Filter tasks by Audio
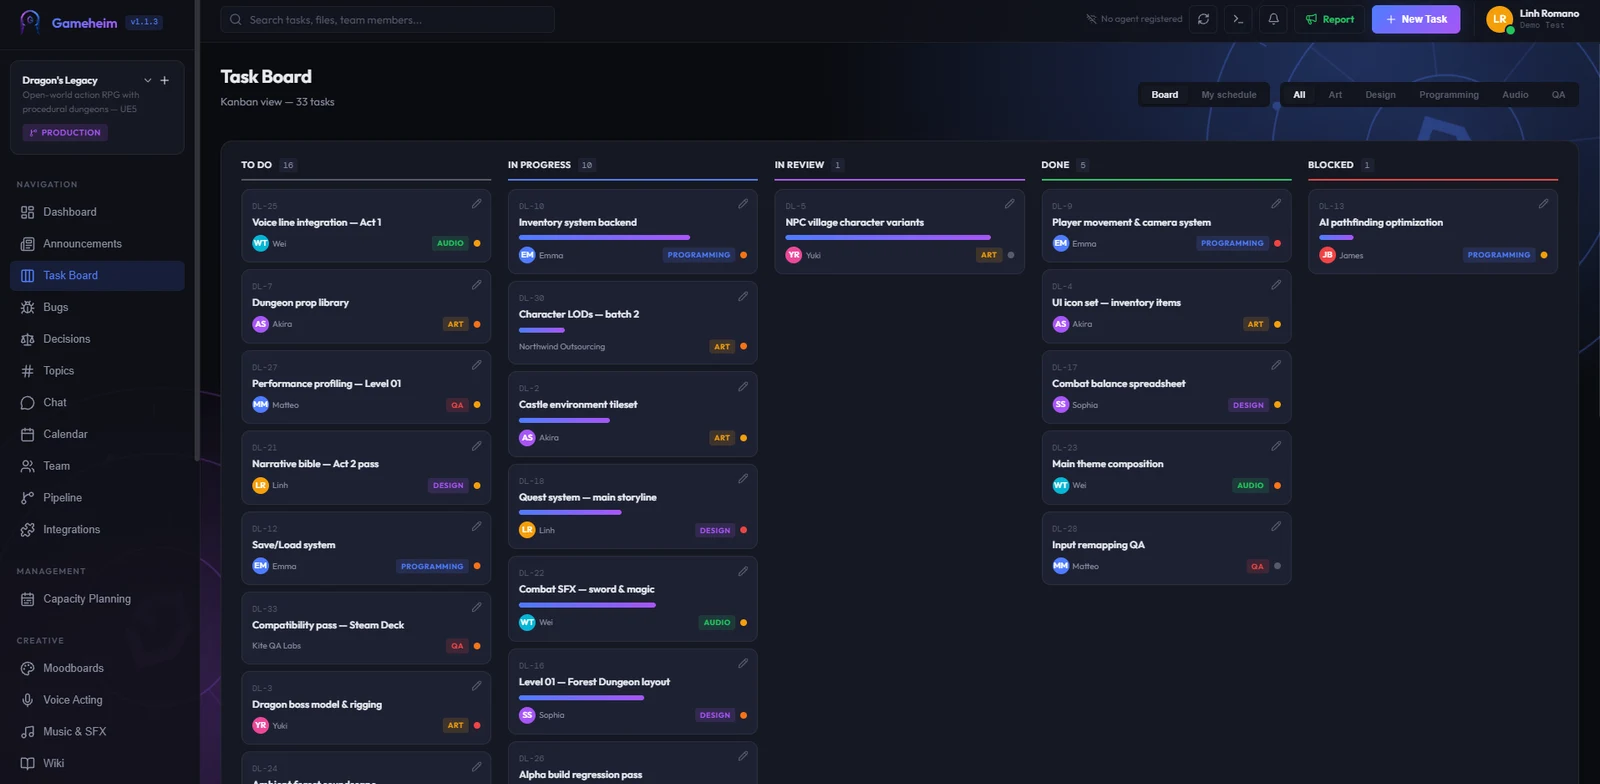 point(1515,95)
